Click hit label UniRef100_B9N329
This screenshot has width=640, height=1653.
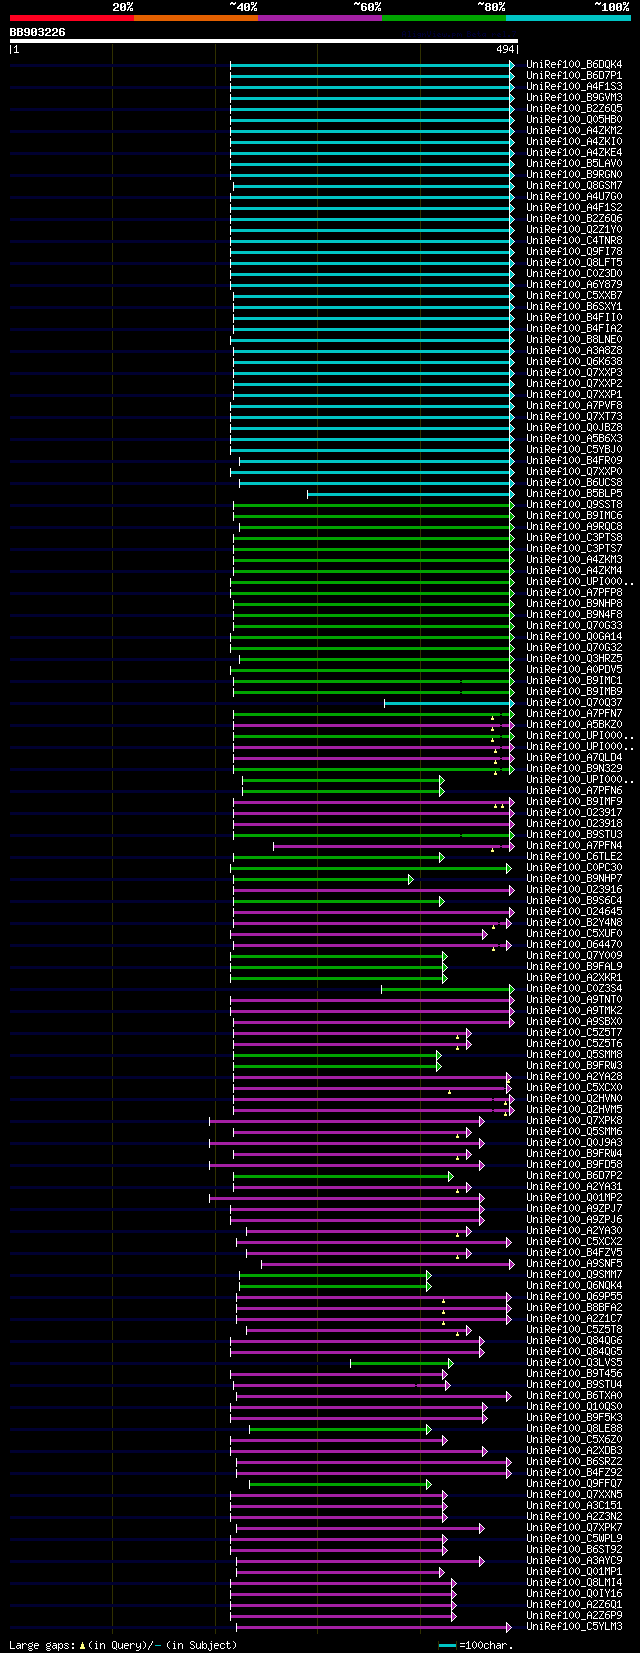coord(574,768)
